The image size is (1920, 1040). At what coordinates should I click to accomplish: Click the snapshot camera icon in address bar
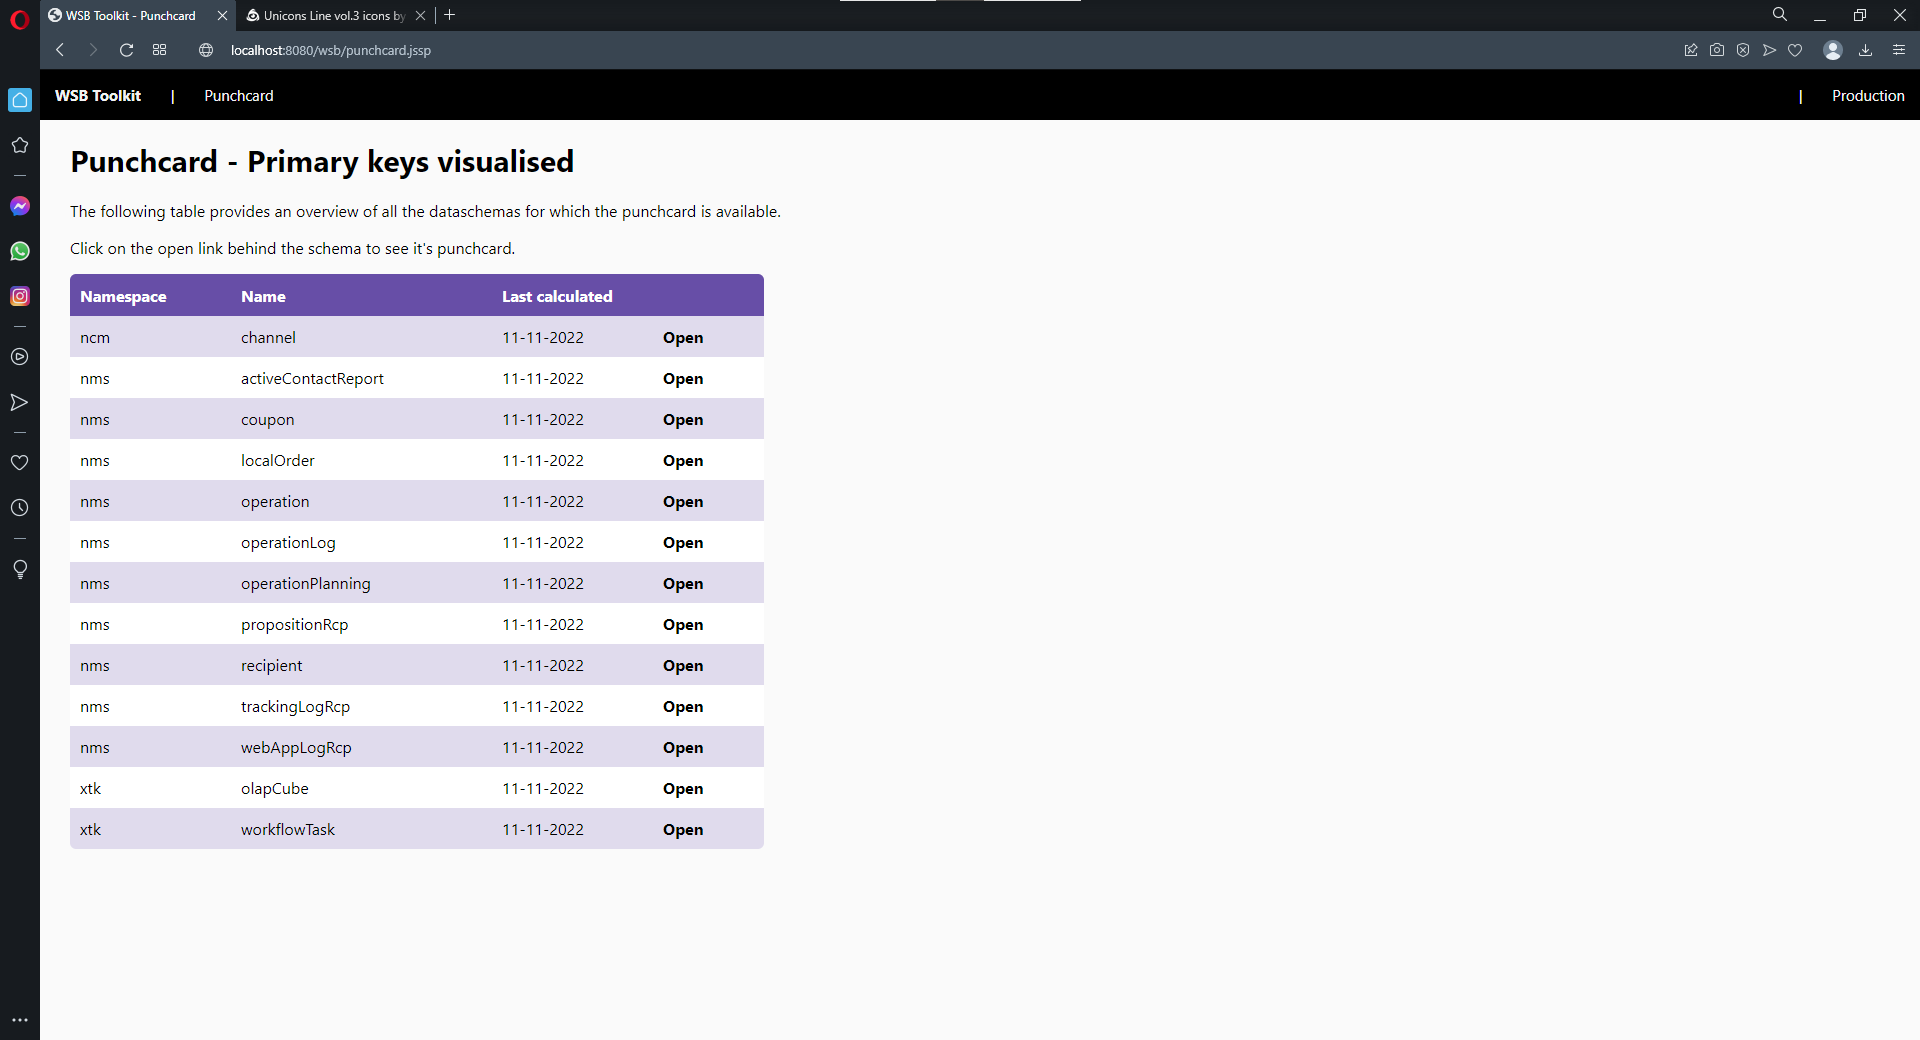point(1717,50)
